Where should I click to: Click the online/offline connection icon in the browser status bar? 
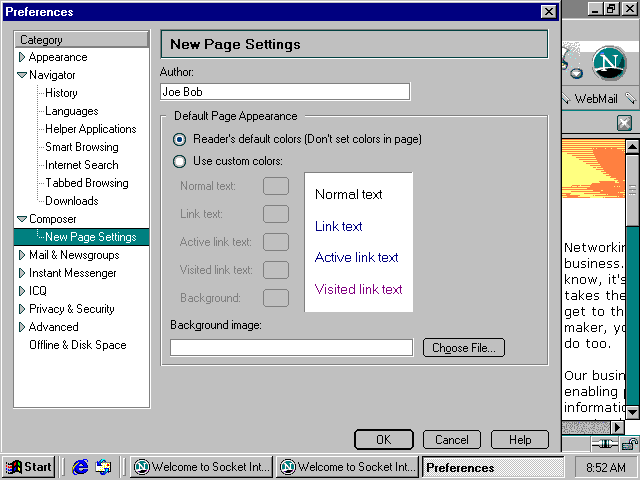[x=605, y=444]
